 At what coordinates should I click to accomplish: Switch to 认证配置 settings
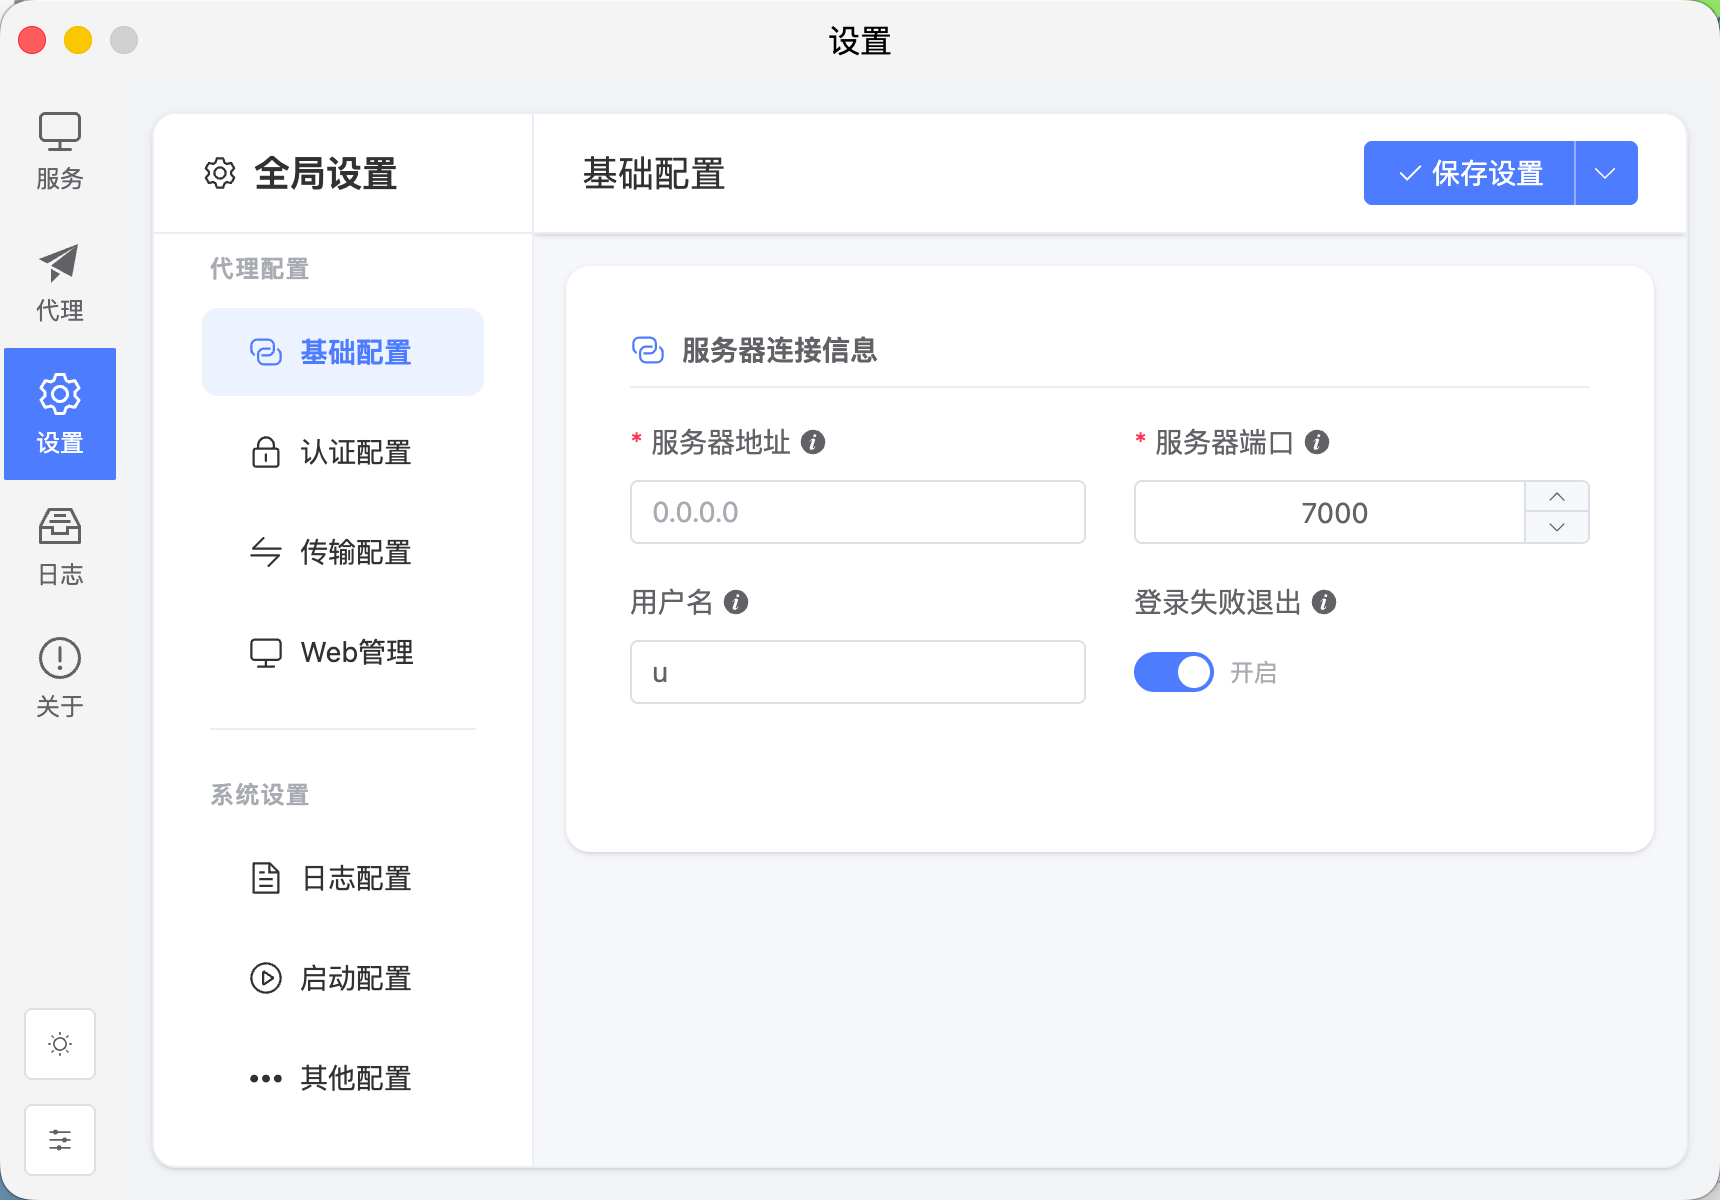(355, 452)
